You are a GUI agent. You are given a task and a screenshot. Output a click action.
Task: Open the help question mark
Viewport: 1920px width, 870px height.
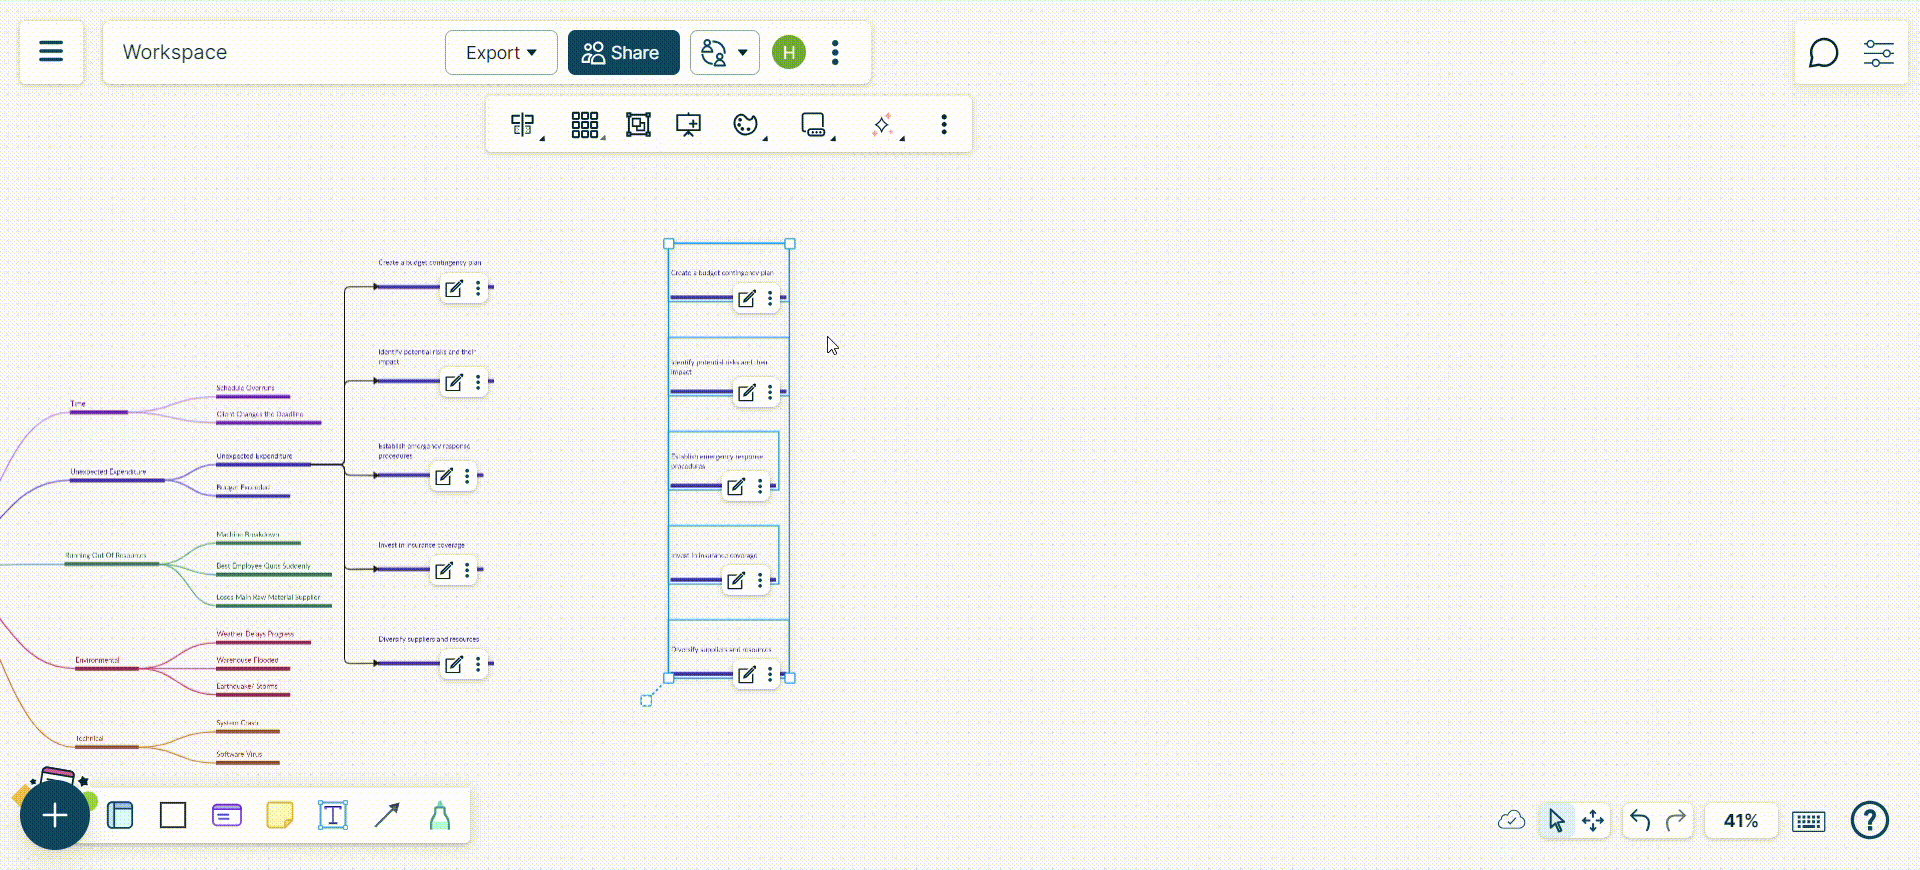point(1869,821)
